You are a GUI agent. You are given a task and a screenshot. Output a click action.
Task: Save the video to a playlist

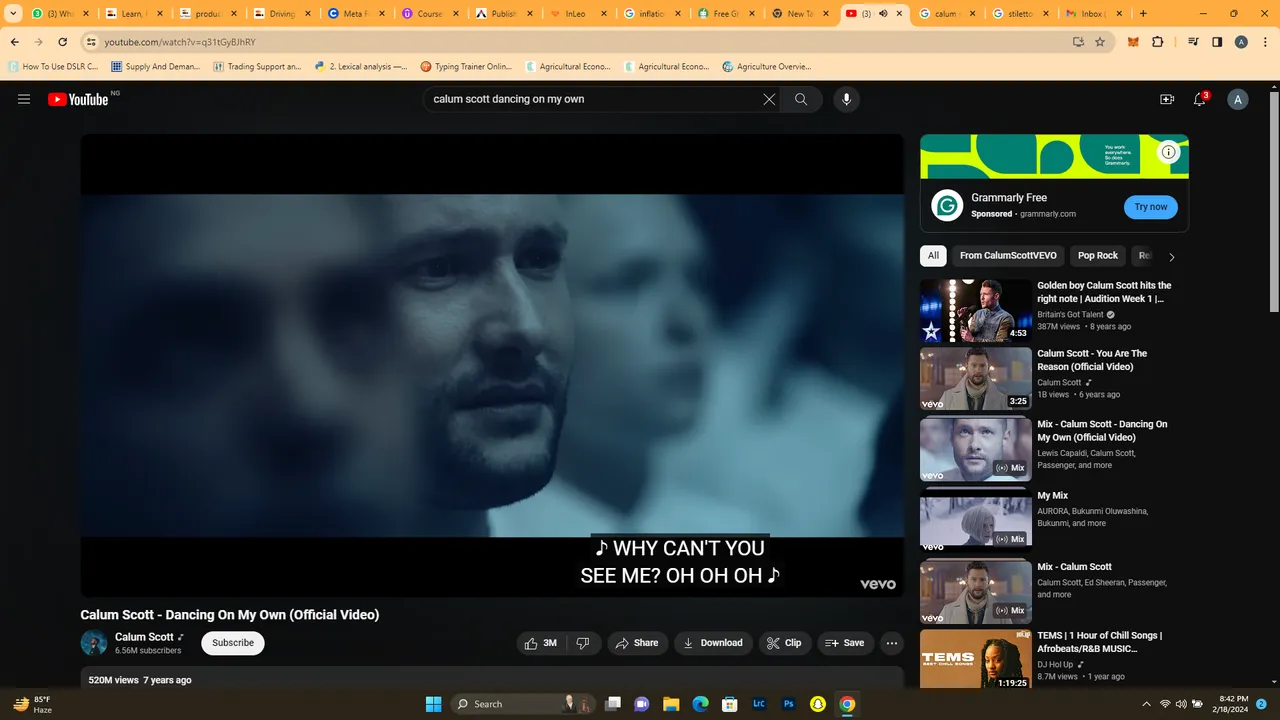(x=845, y=643)
